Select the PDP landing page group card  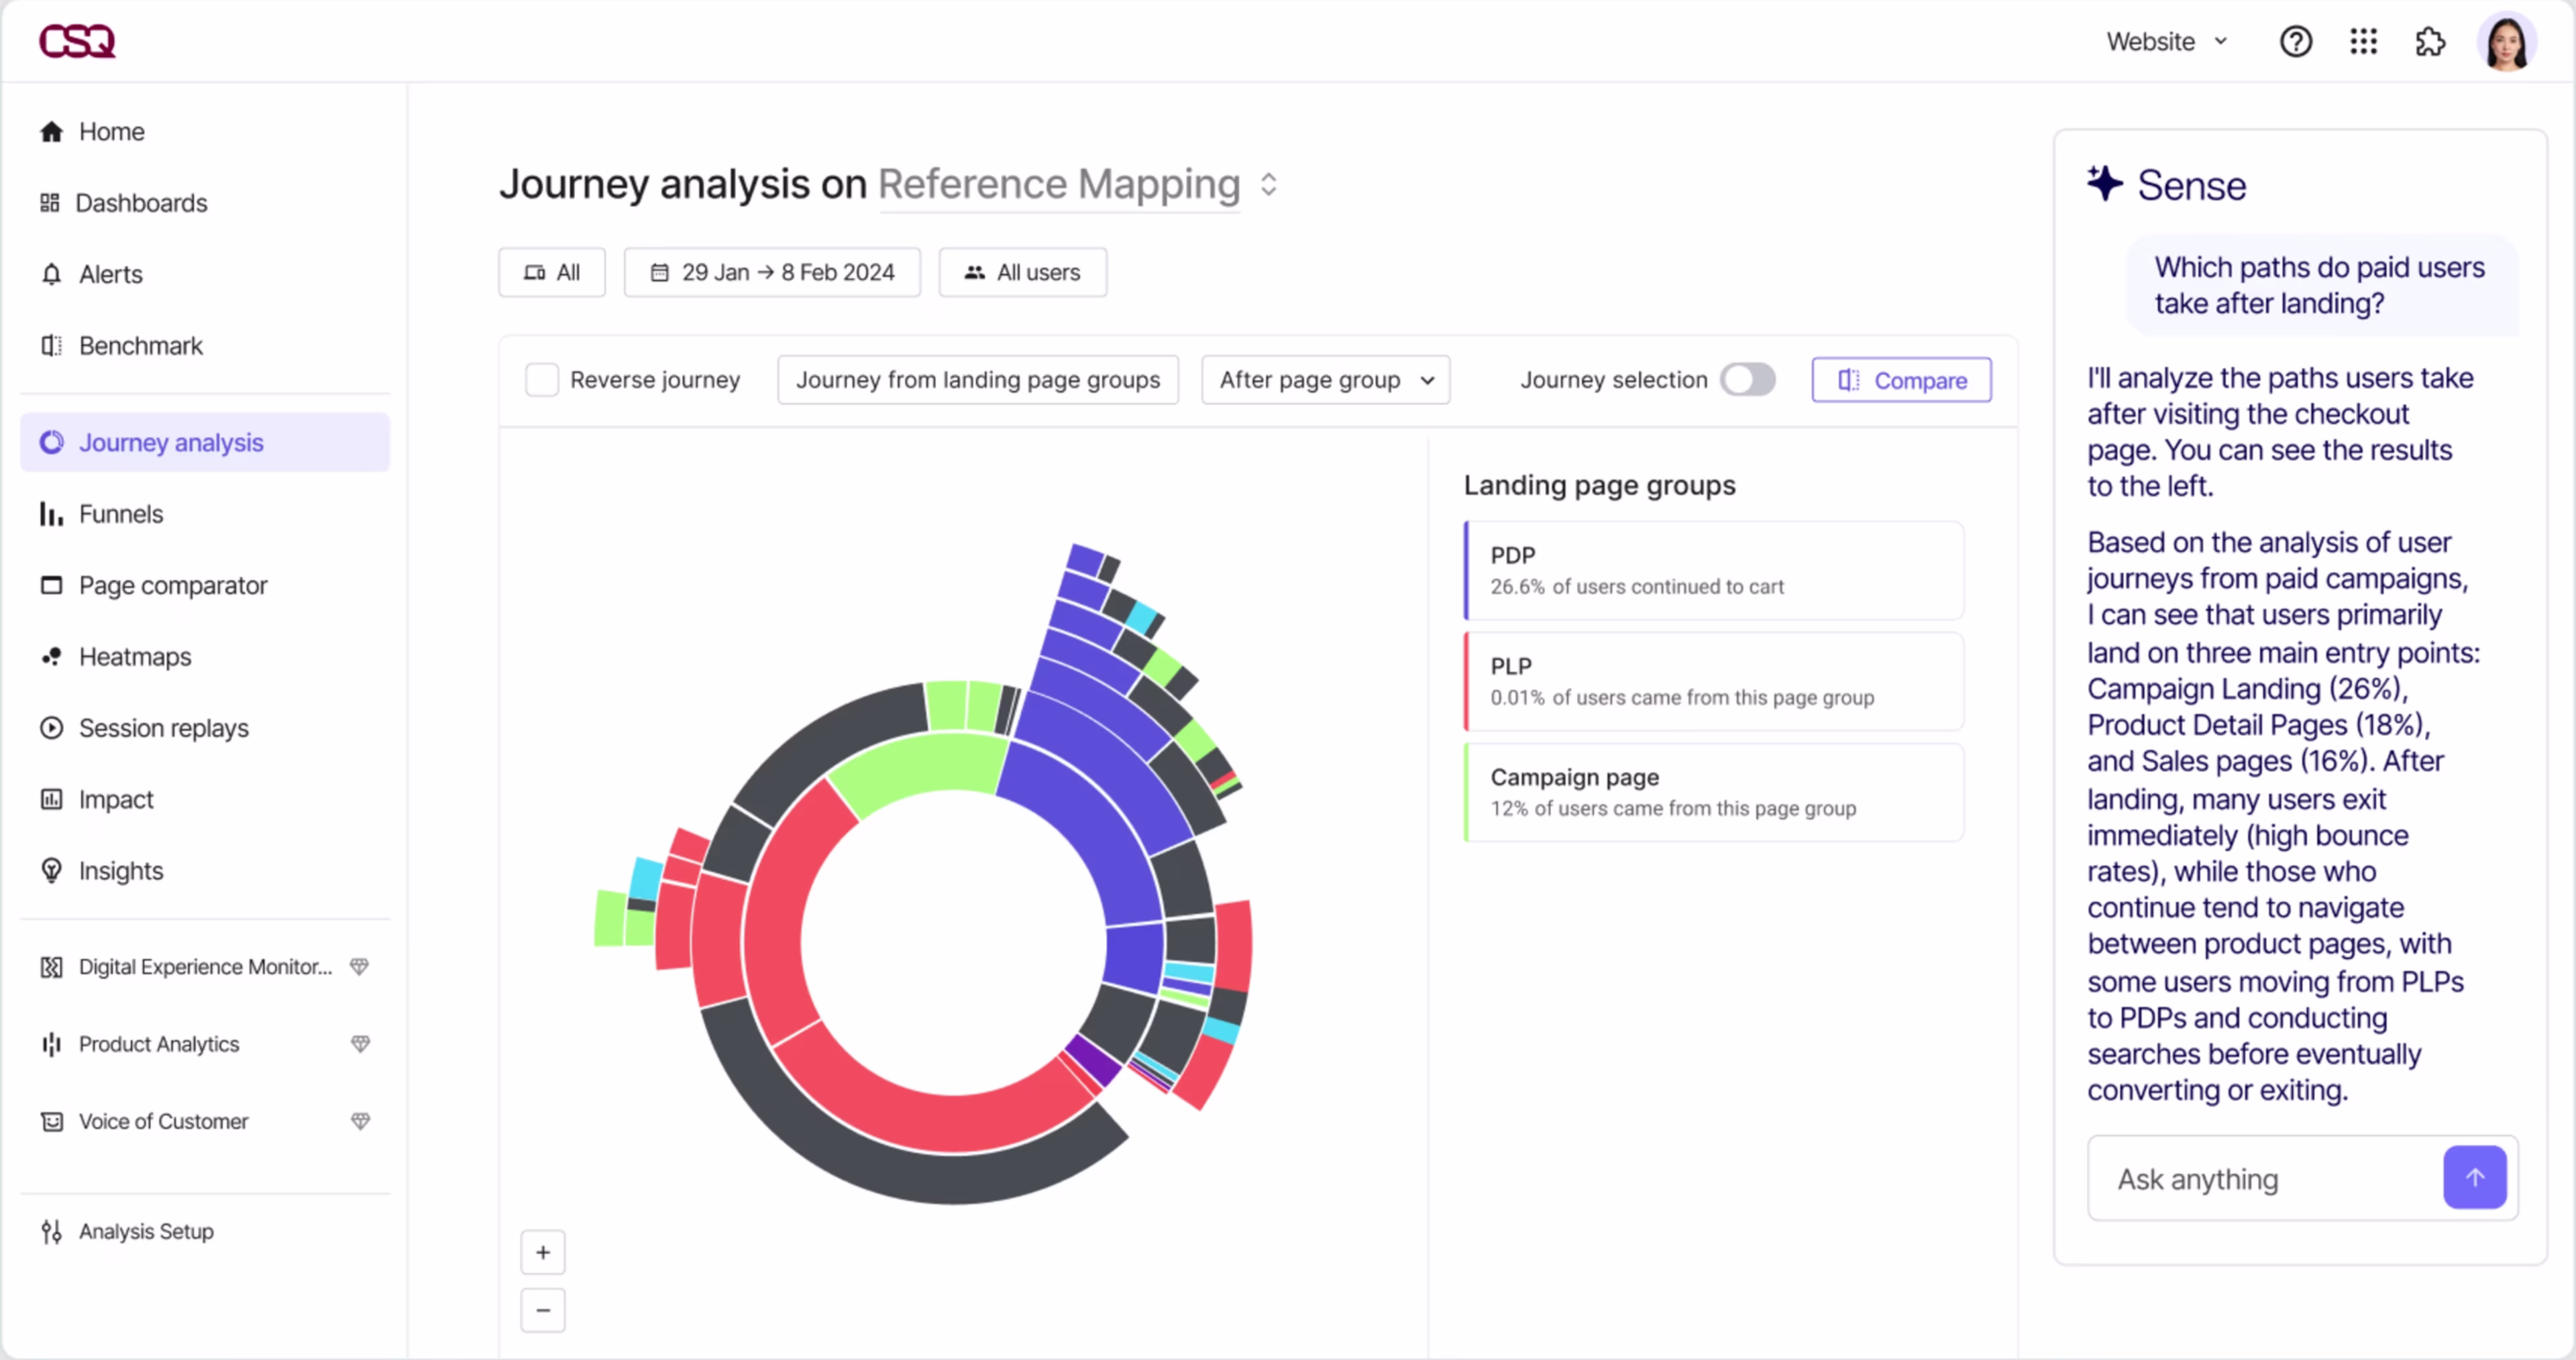coord(1713,571)
